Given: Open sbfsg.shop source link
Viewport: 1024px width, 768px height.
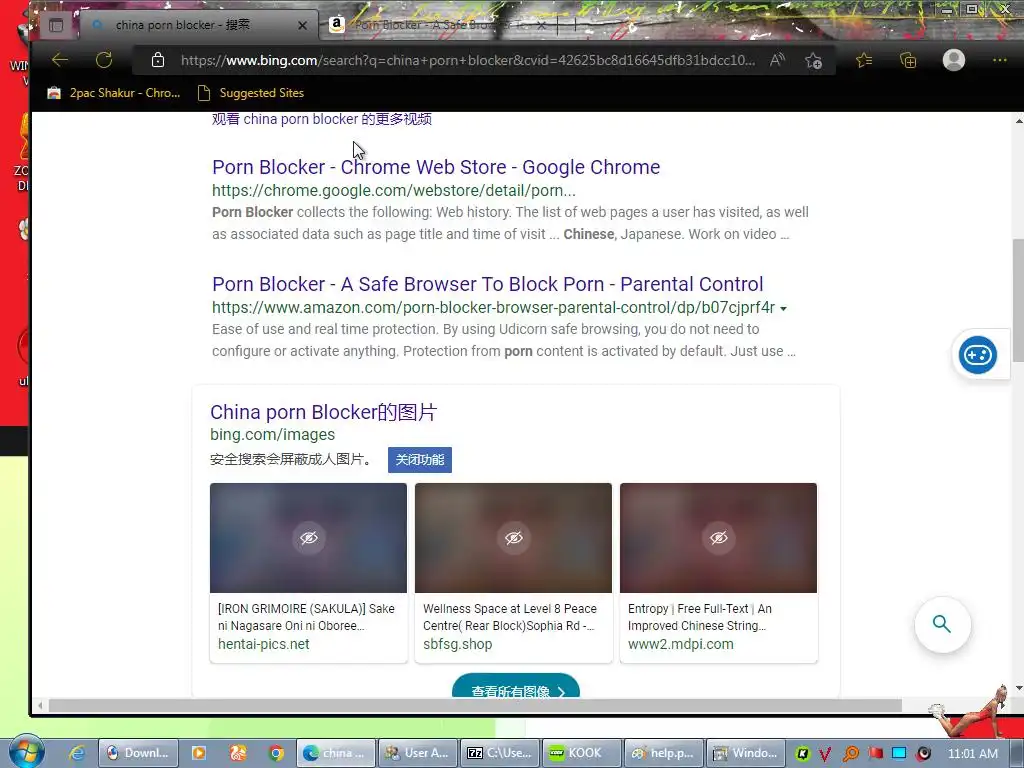Looking at the screenshot, I should pos(458,644).
